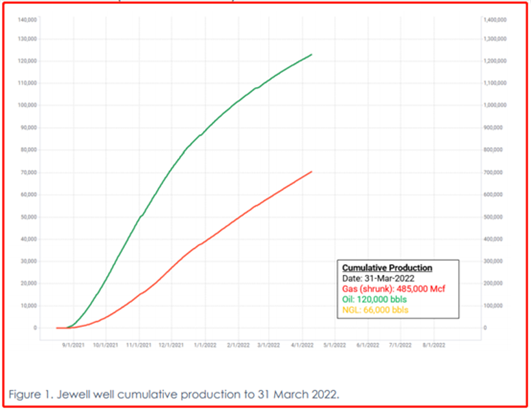The width and height of the screenshot is (531, 410).
Task: Click the 3/1/2022 x-axis date label
Action: pos(269,345)
